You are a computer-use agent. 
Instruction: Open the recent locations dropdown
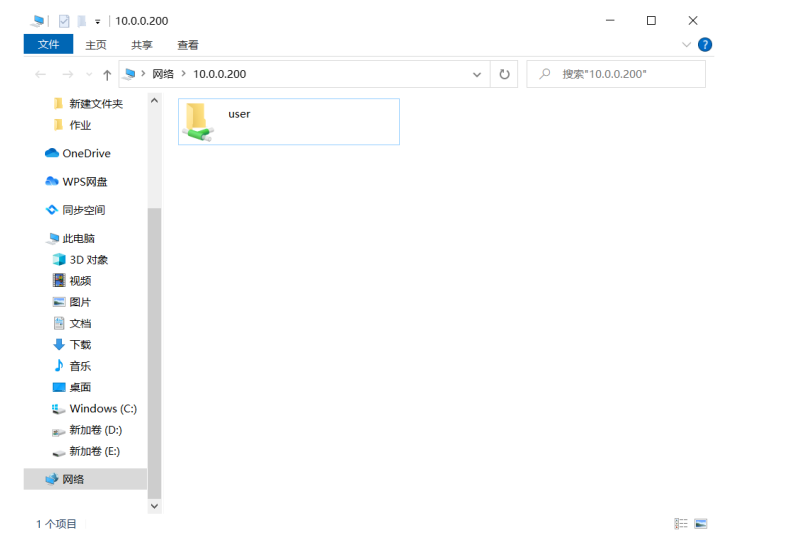pos(89,75)
